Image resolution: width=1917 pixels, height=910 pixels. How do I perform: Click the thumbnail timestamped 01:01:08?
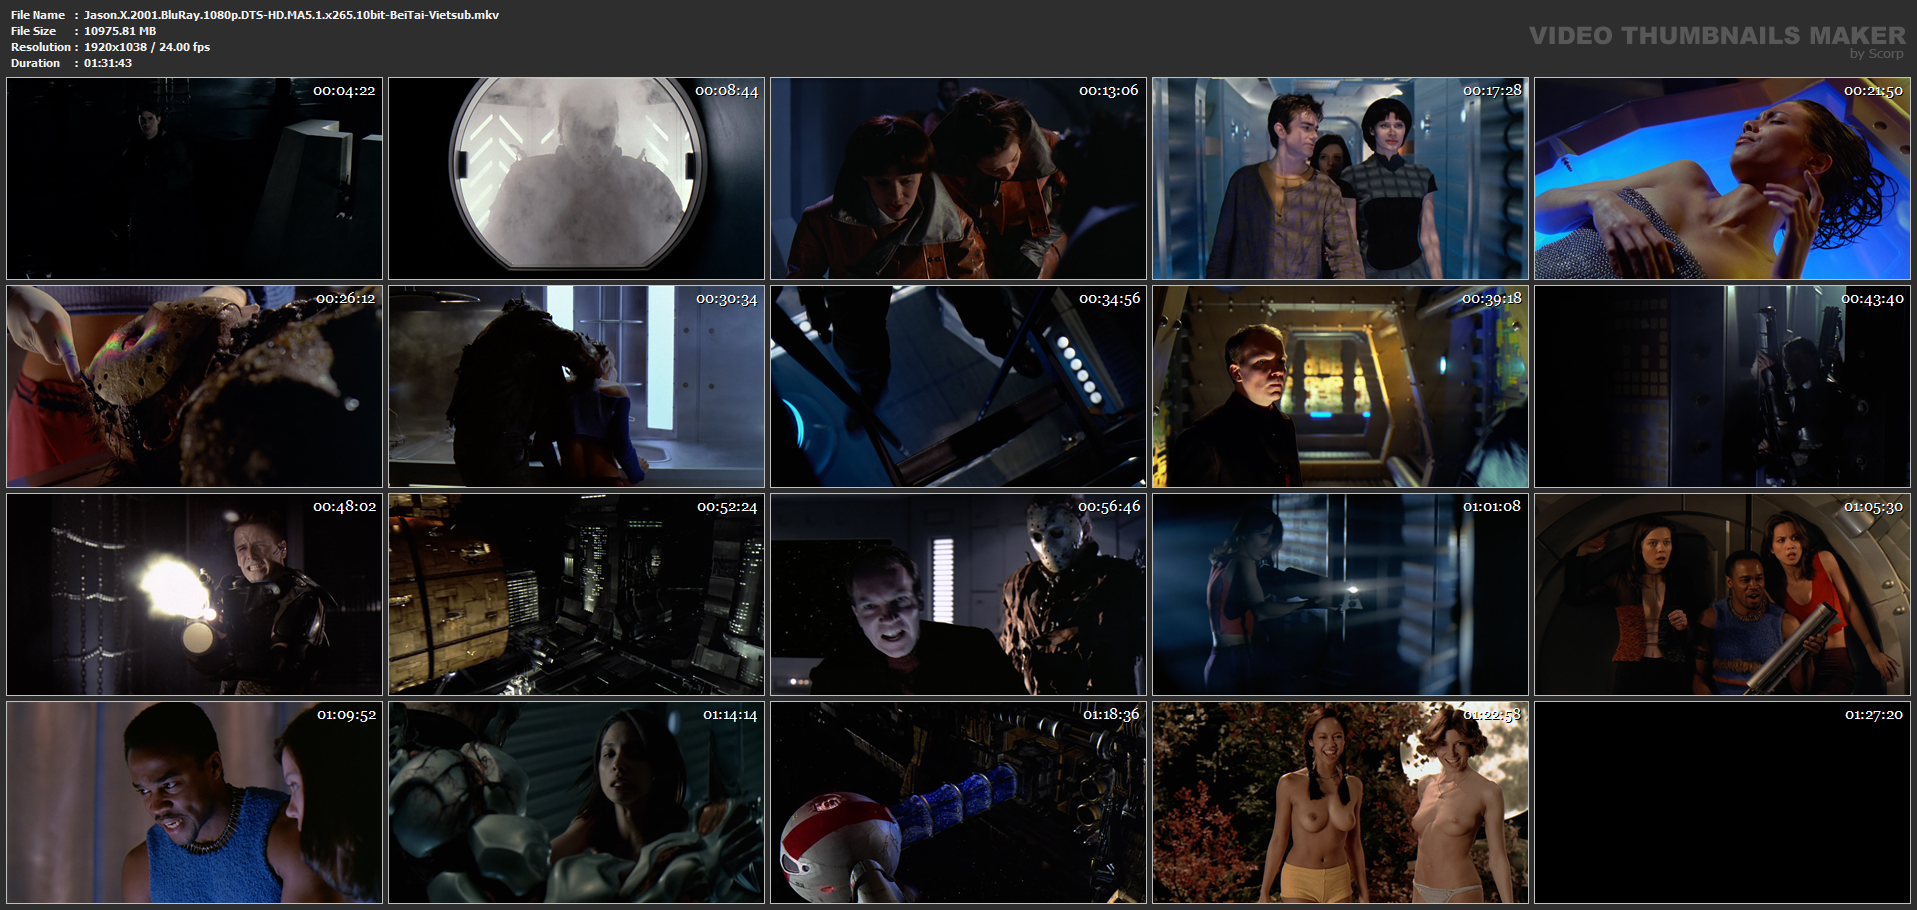click(x=1340, y=594)
